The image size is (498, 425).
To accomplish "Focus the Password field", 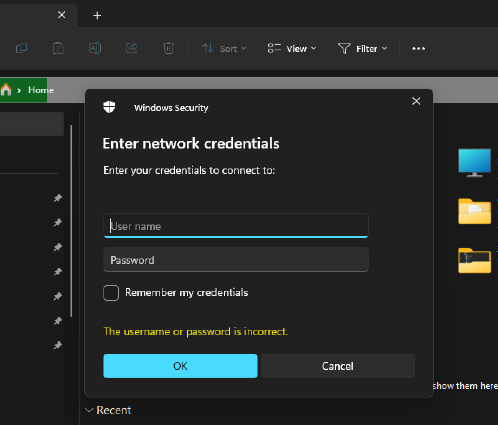I will point(236,260).
